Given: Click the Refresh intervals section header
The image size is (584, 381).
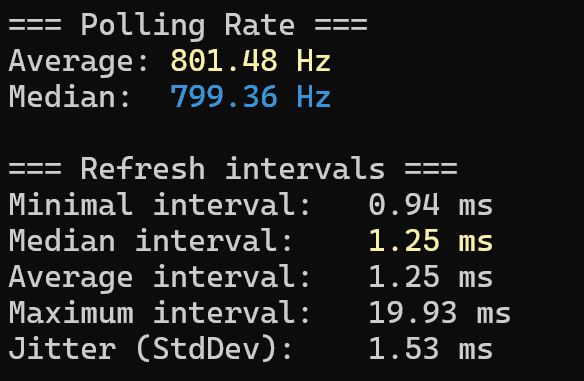Looking at the screenshot, I should tap(233, 169).
